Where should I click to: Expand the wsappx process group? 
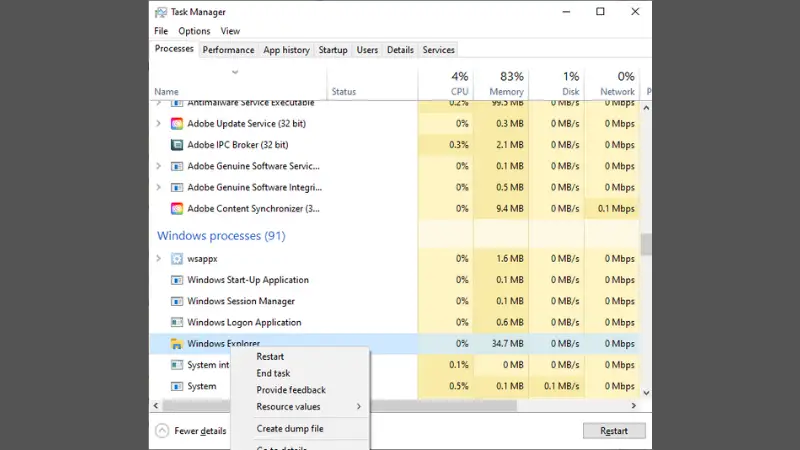(158, 259)
